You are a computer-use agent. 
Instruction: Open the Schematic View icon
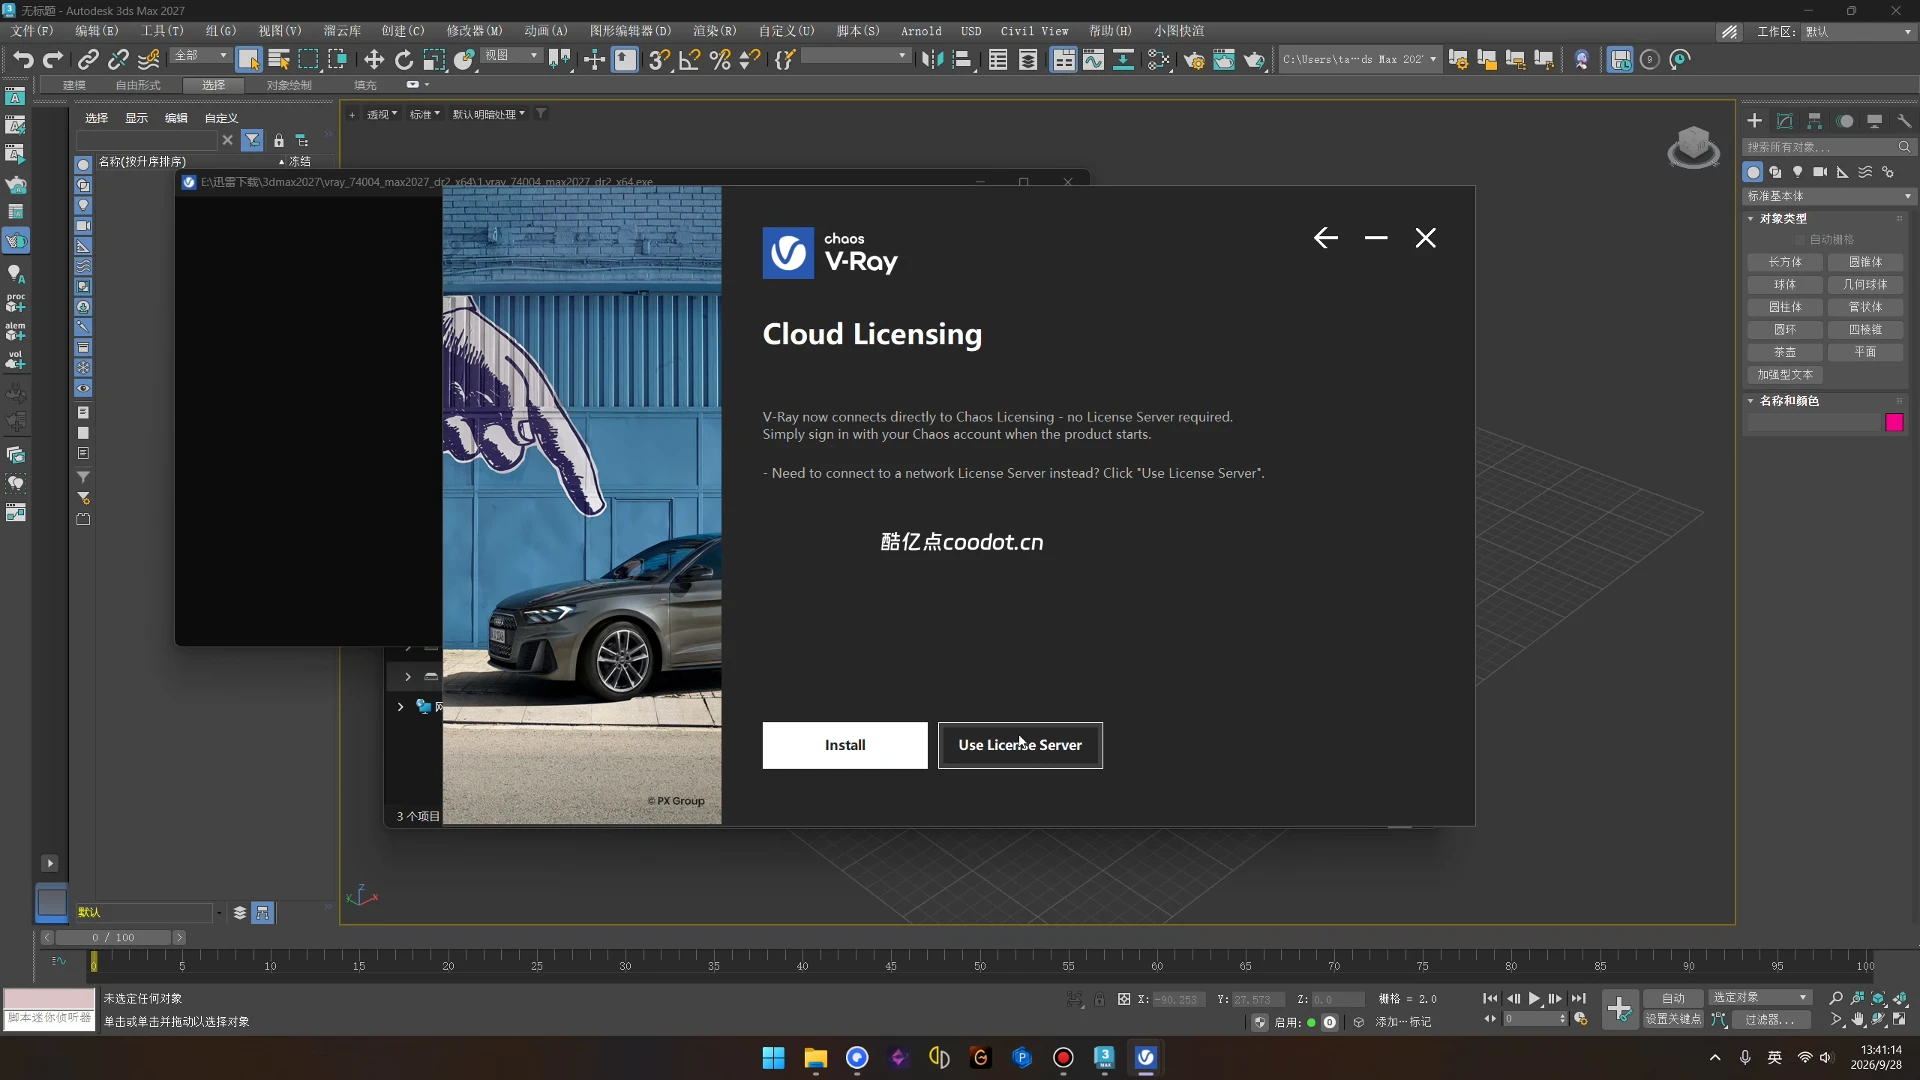[x=1123, y=60]
